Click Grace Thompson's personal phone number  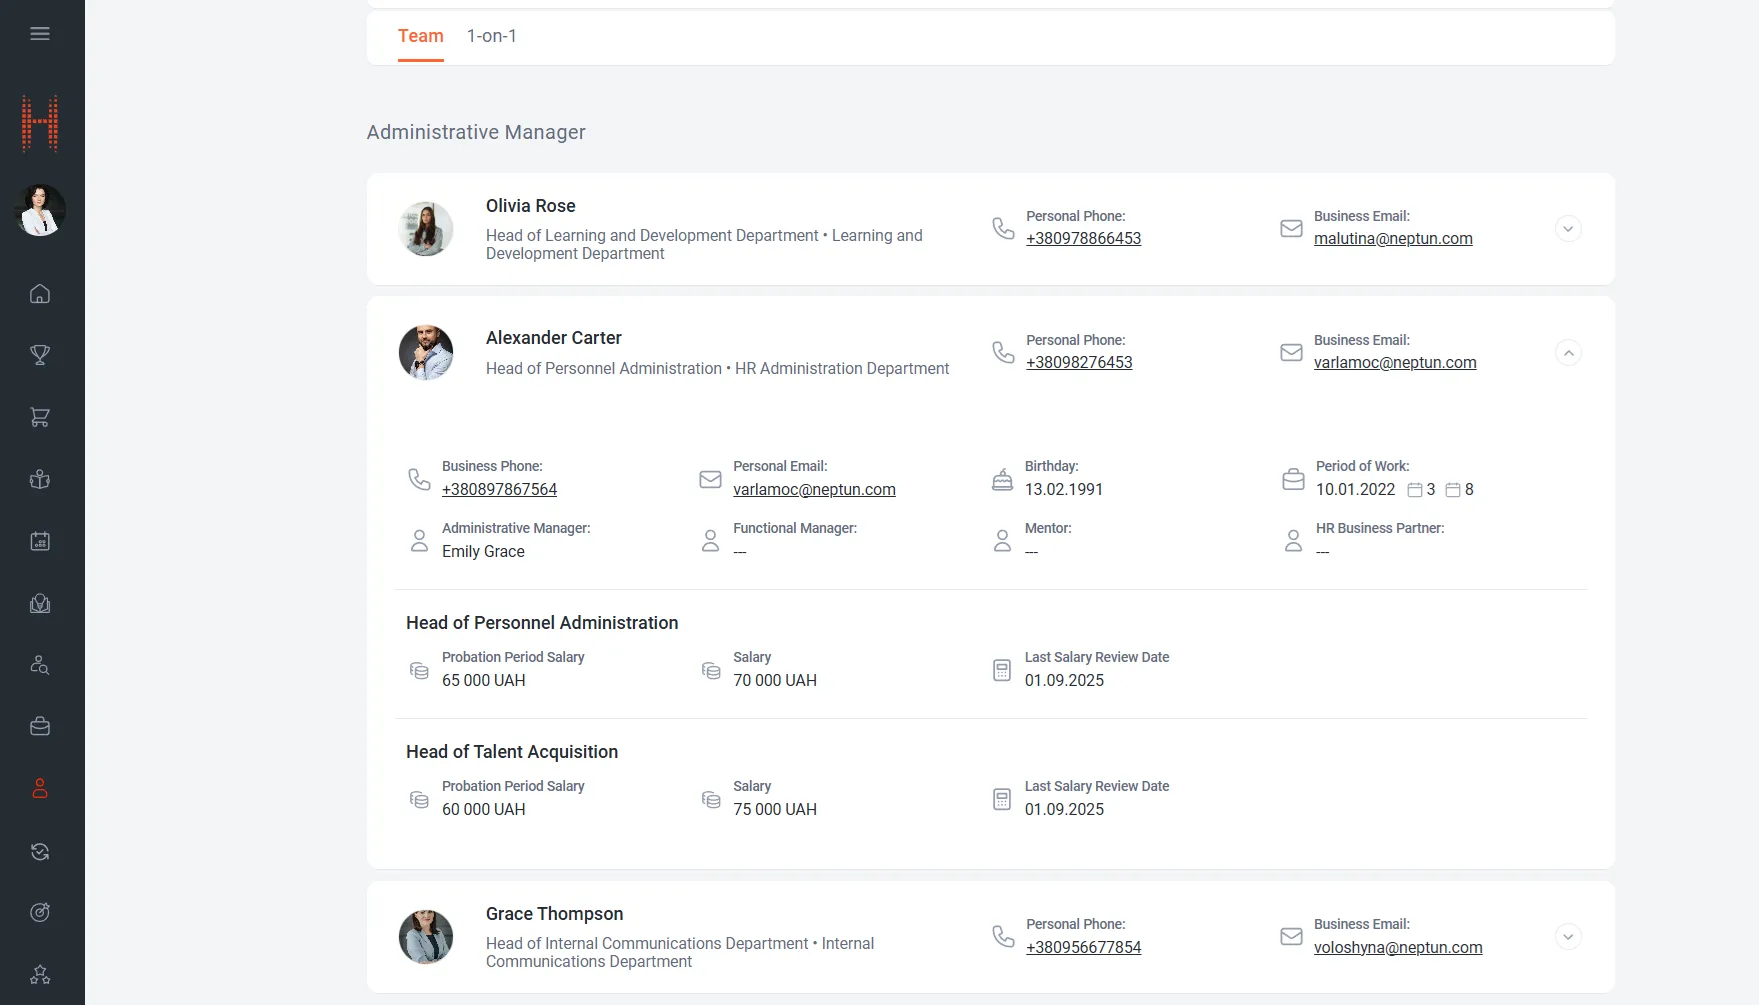click(1083, 948)
